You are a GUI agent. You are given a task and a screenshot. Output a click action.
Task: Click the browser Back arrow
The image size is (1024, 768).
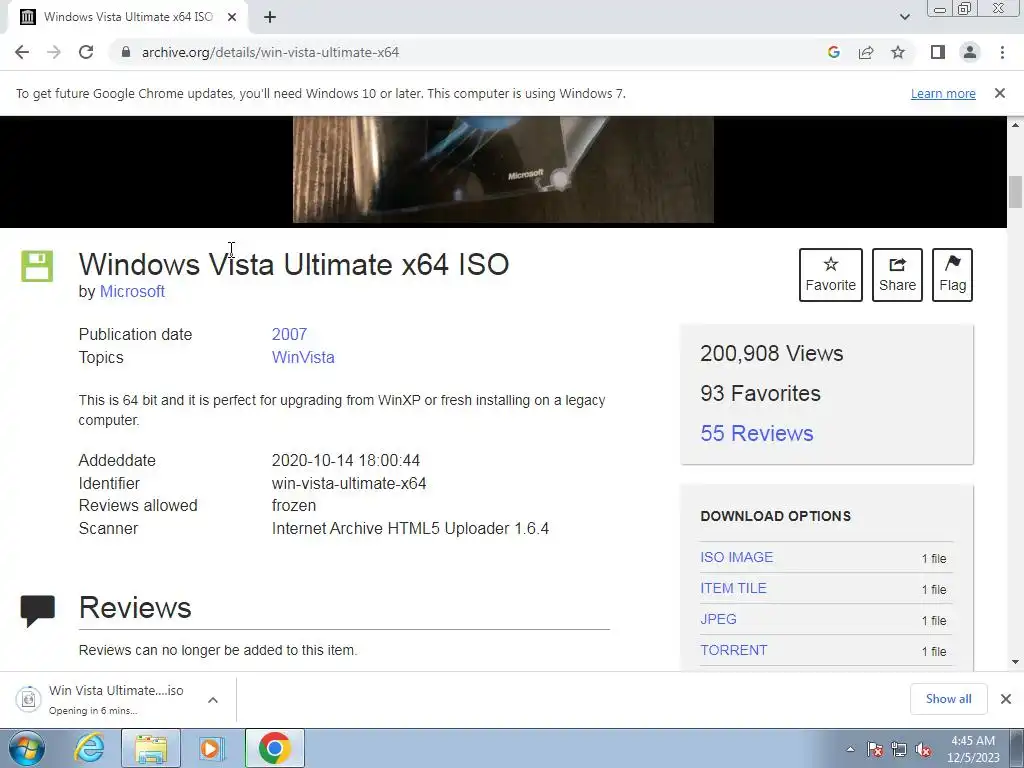(x=22, y=52)
